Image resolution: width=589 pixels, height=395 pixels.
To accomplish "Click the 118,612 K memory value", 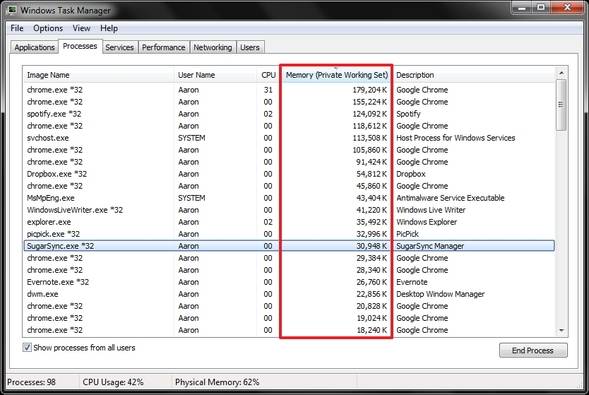I will coord(370,126).
